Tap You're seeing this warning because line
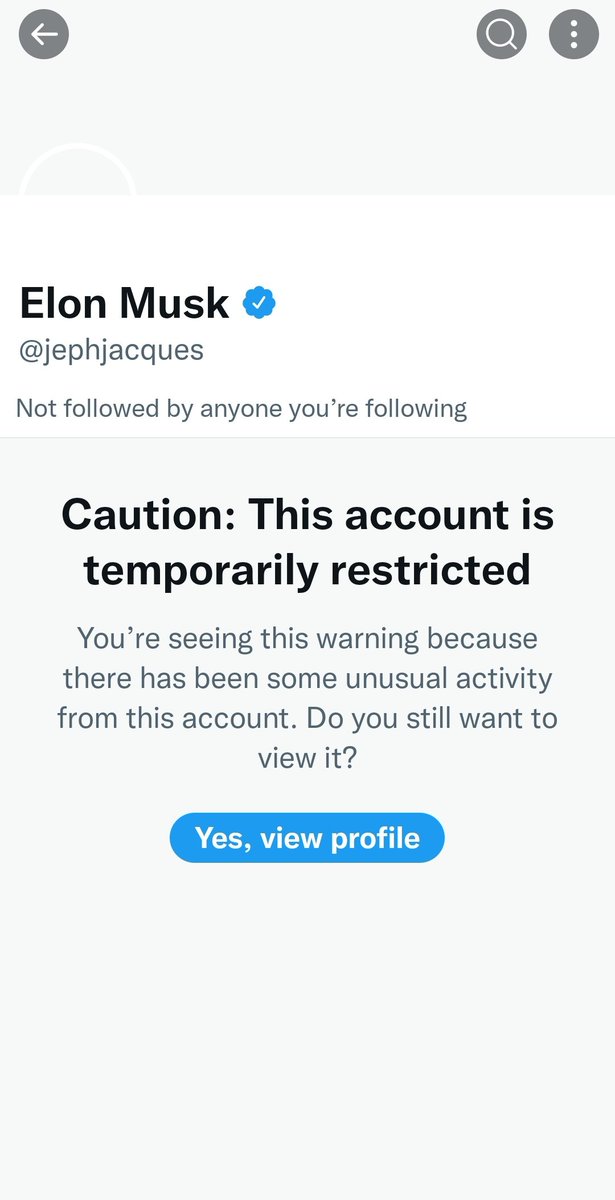Image resolution: width=615 pixels, height=1200 pixels. [307, 638]
